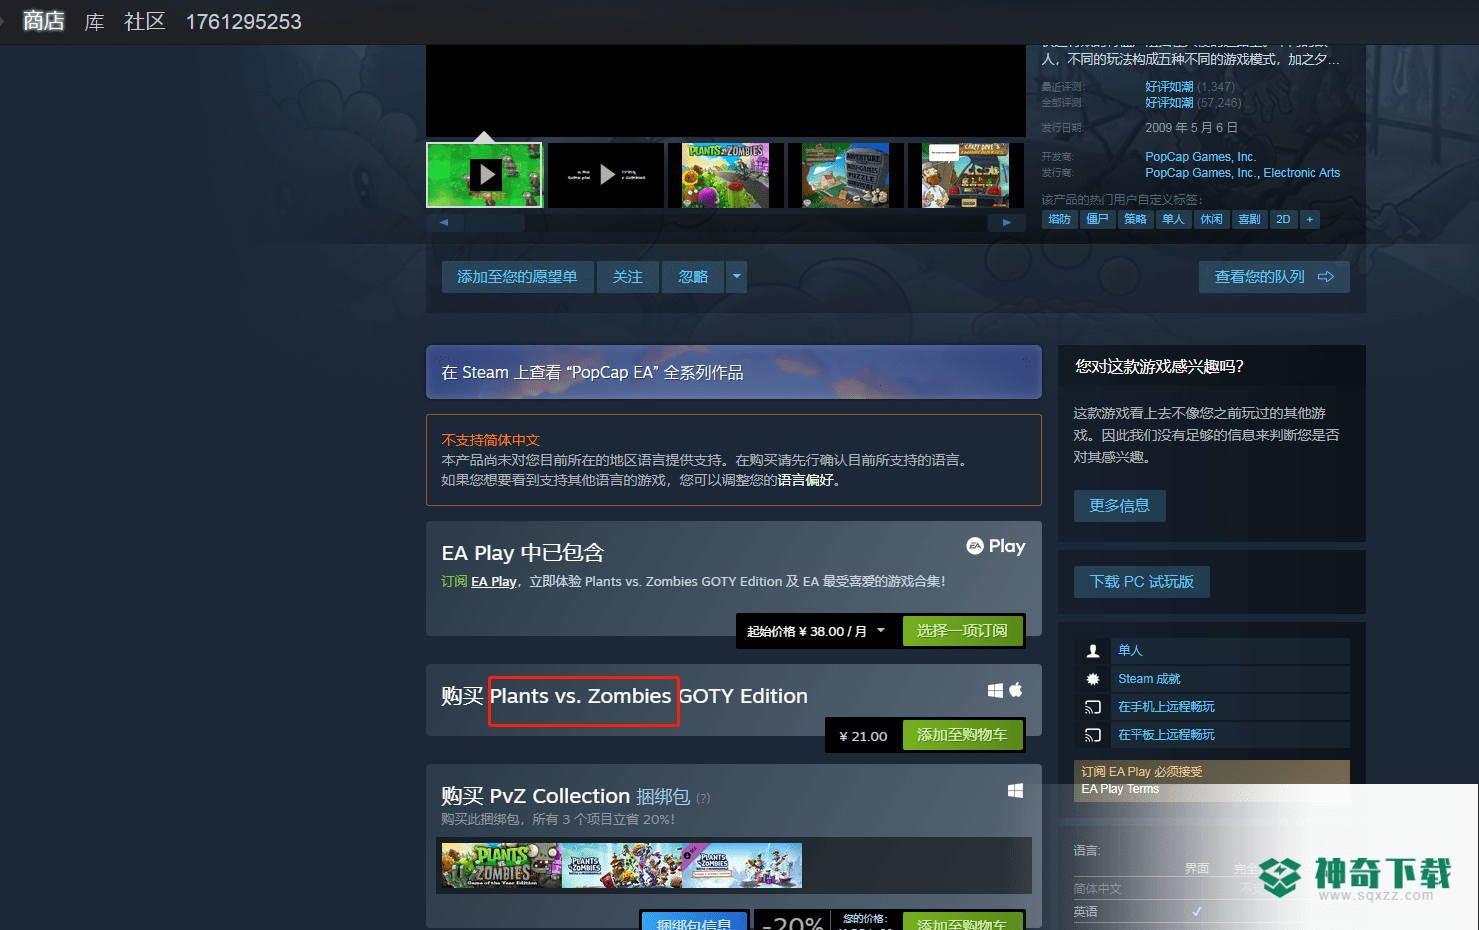This screenshot has width=1479, height=930.
Task: Click the EA Play logo icon
Action: point(996,546)
